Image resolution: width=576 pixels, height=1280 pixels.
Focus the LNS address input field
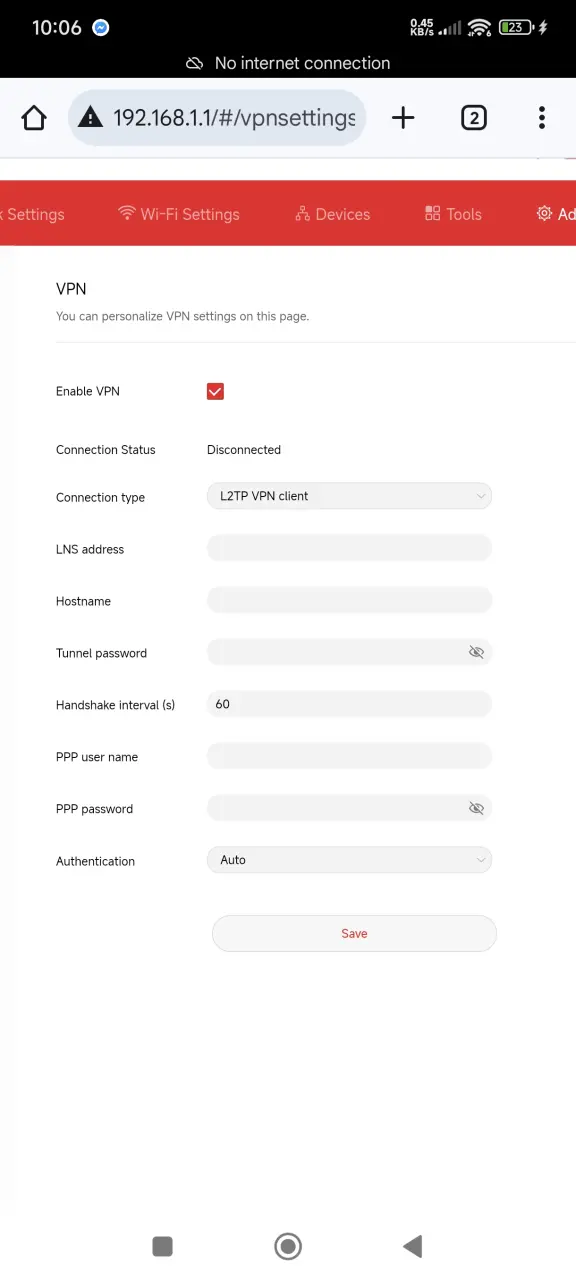tap(349, 548)
